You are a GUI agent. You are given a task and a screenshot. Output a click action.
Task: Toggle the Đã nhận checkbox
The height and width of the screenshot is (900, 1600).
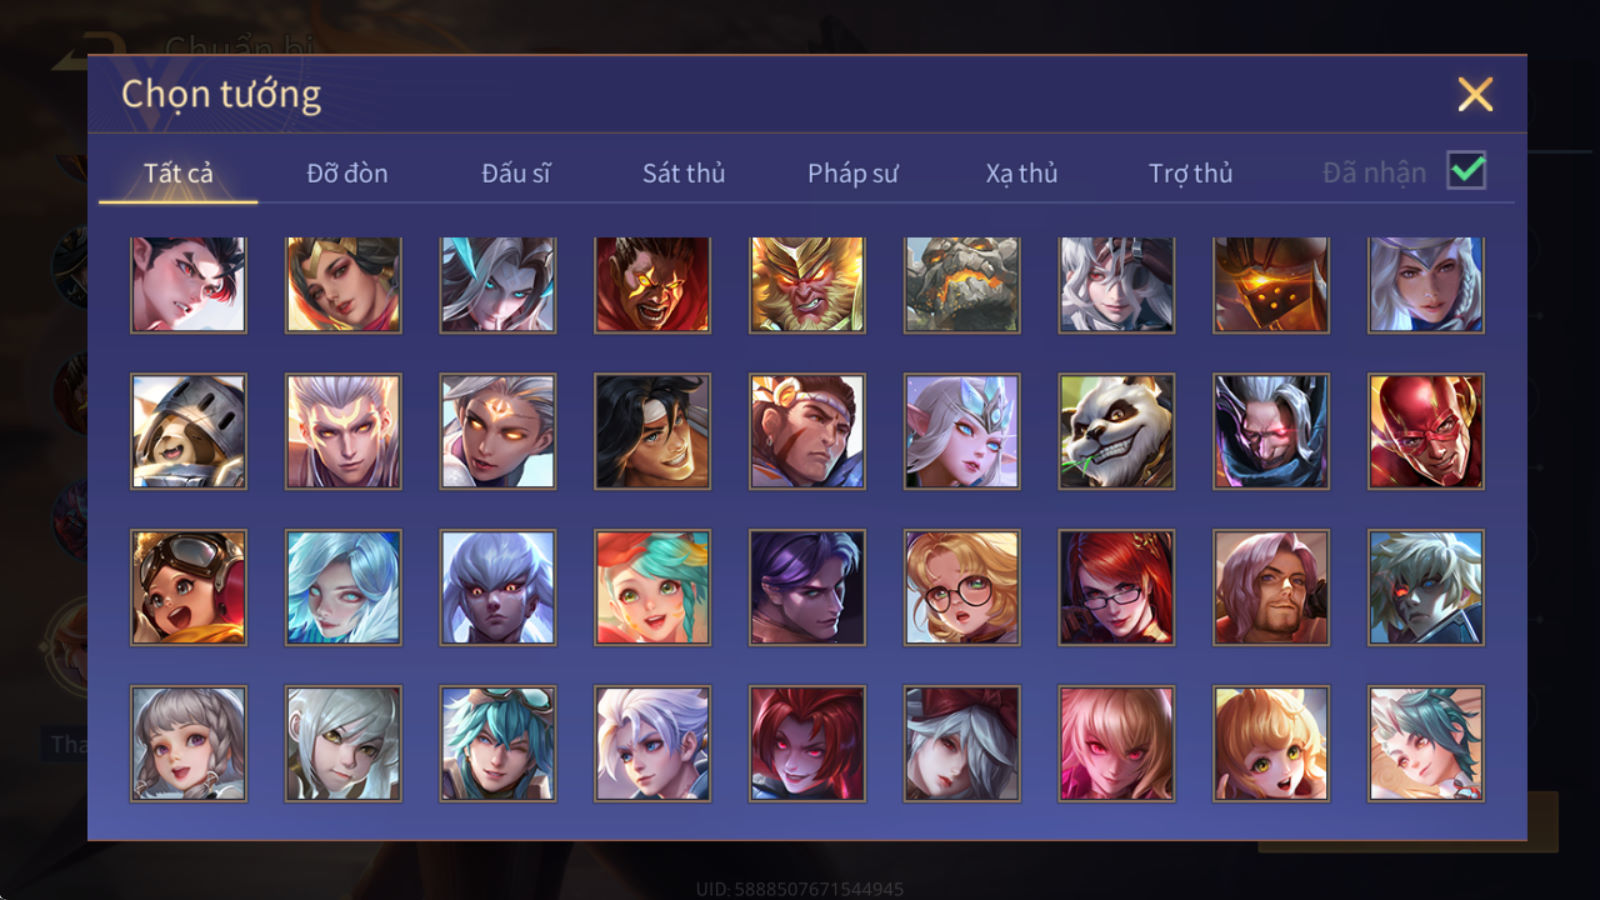pyautogui.click(x=1466, y=171)
